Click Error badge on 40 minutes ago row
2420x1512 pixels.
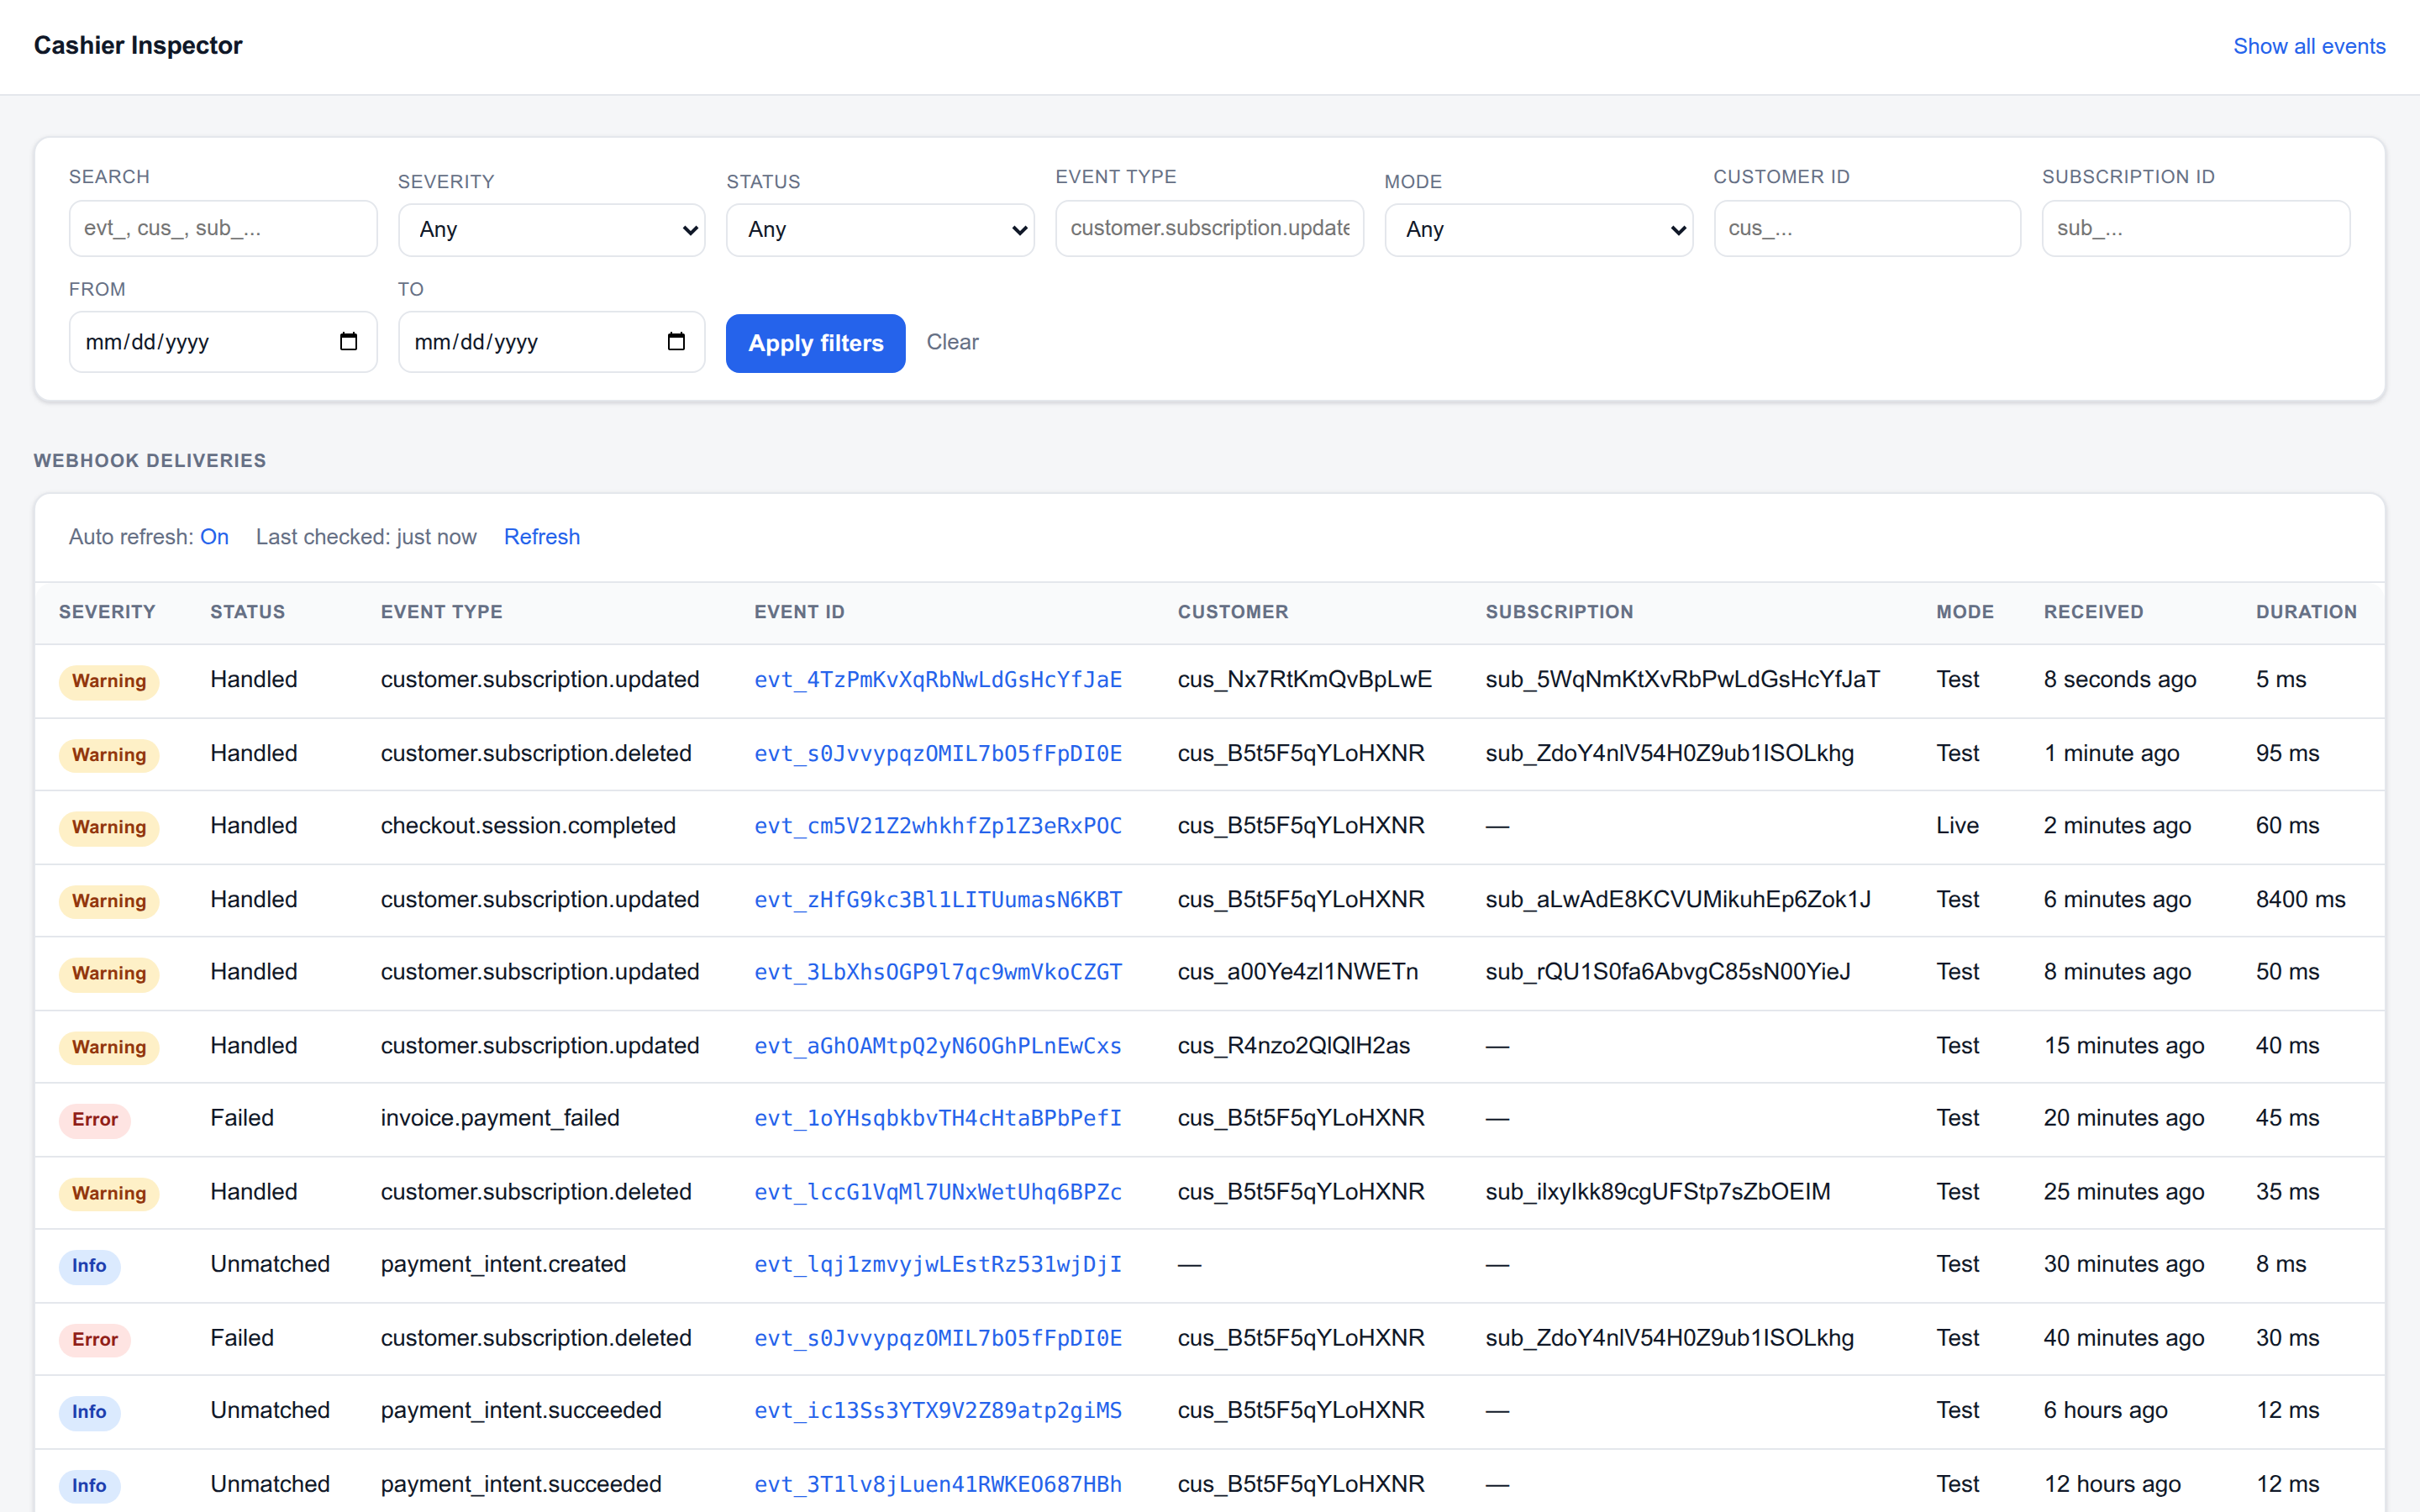click(x=95, y=1339)
